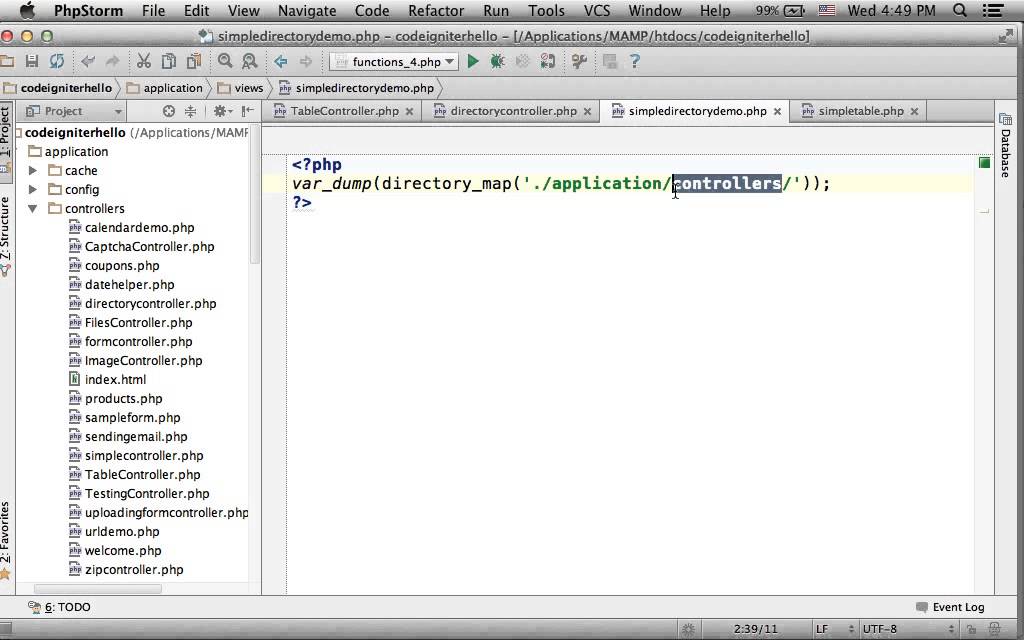Click the Undo arrow icon
This screenshot has width=1024, height=640.
(x=88, y=61)
